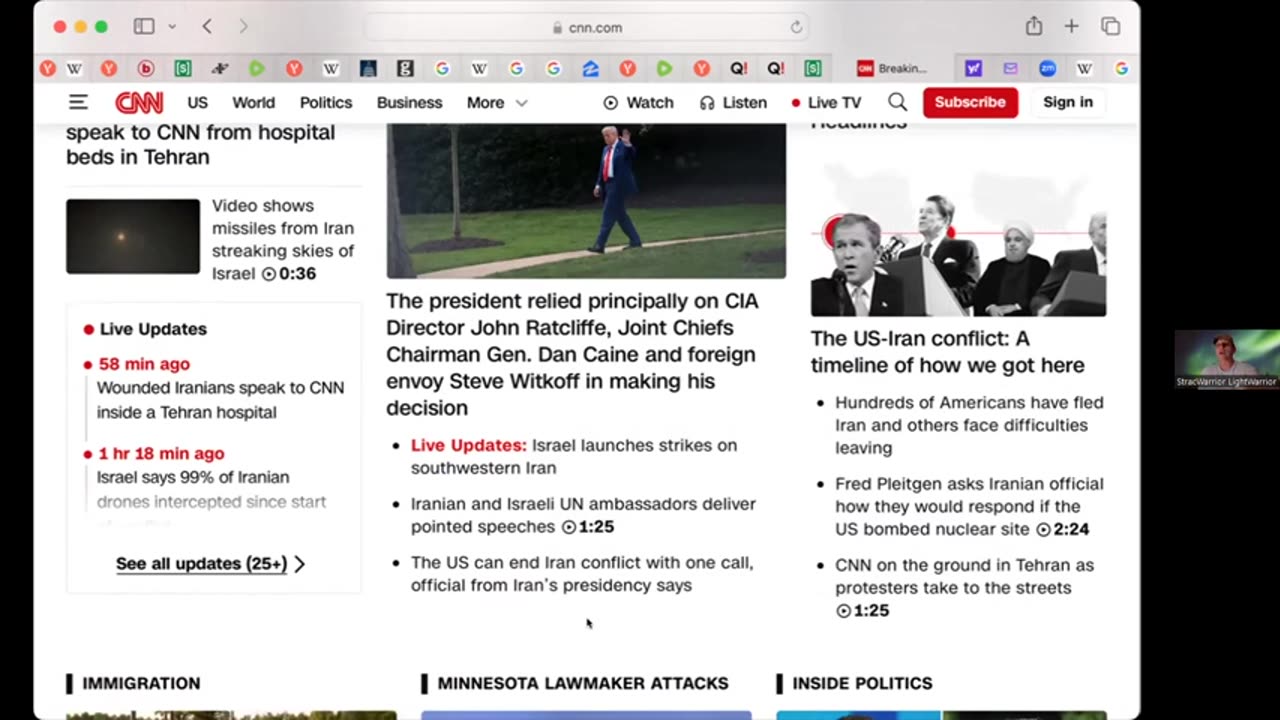1280x720 pixels.
Task: Open 'Wounded Iranians speak to CNN' update
Action: [220, 400]
